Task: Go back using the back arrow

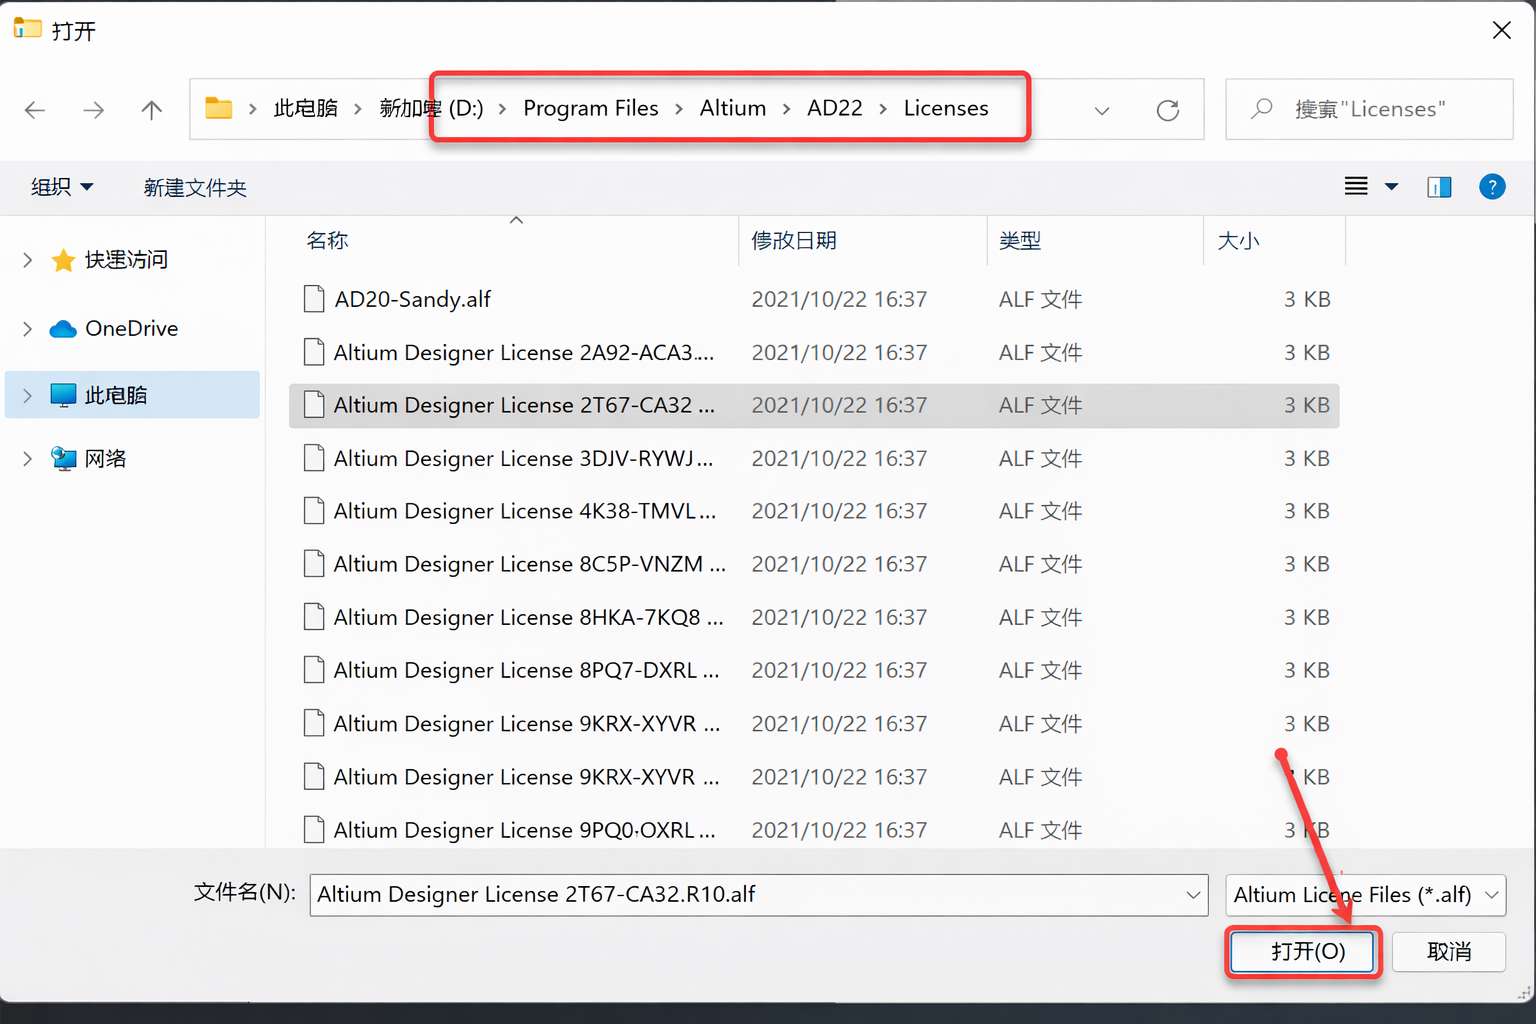Action: click(35, 110)
